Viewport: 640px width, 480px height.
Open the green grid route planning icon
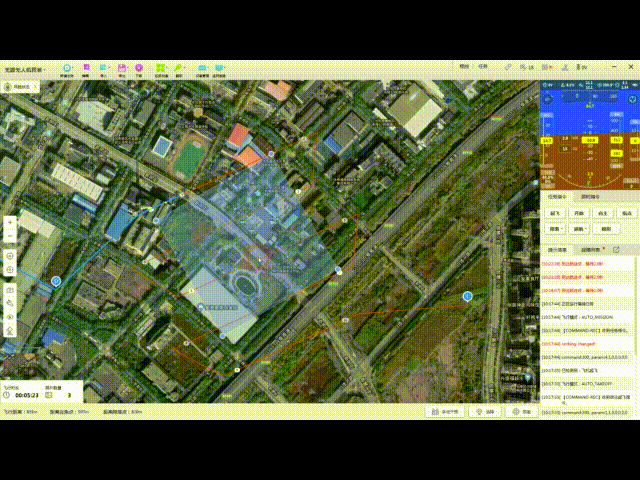click(160, 68)
